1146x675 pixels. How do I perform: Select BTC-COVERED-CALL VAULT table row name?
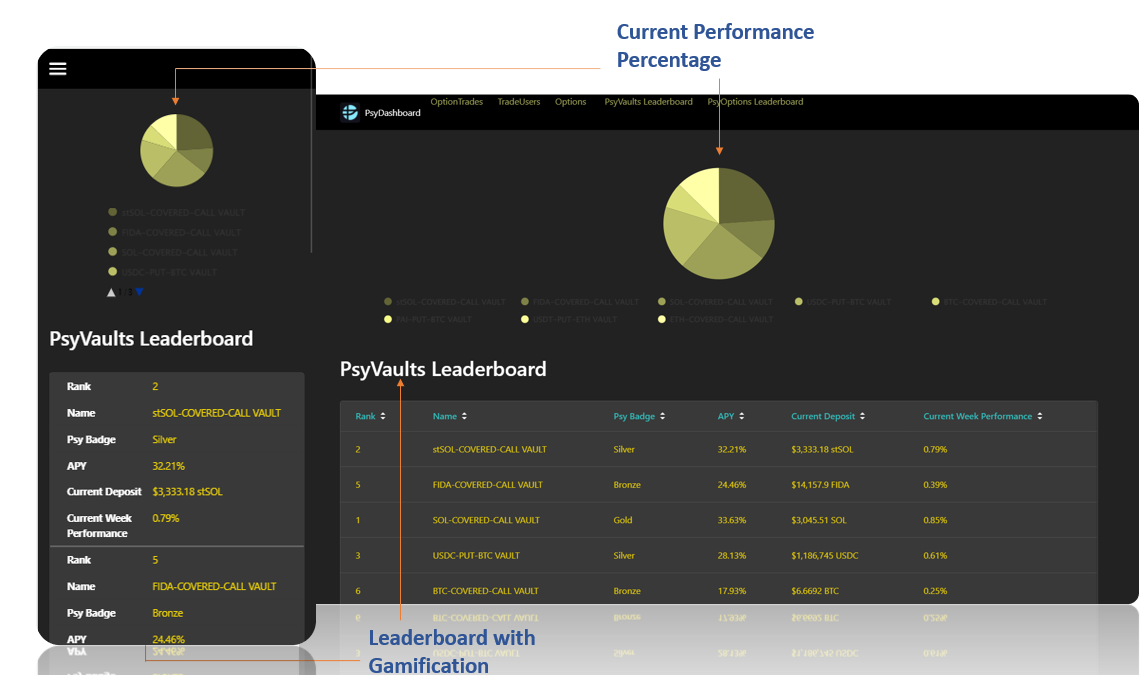coord(485,591)
